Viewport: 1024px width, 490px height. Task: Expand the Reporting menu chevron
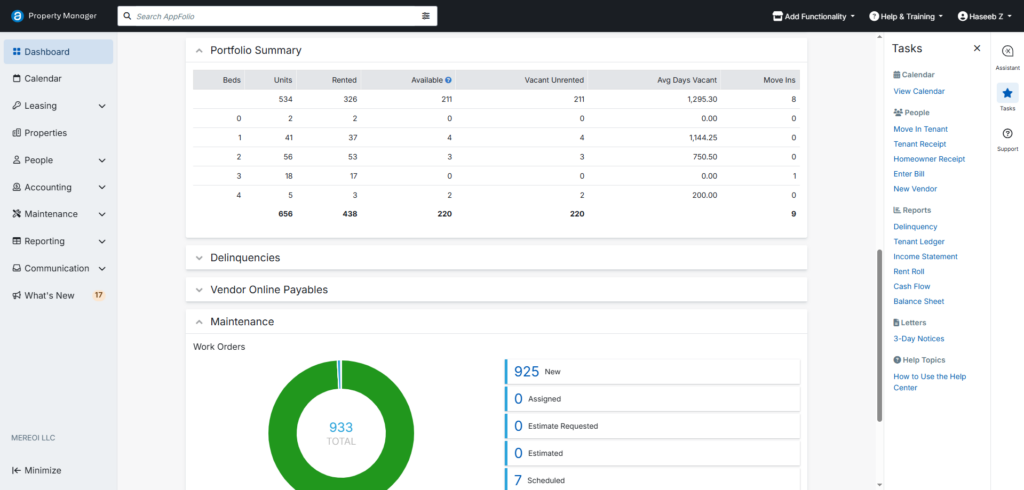point(102,242)
